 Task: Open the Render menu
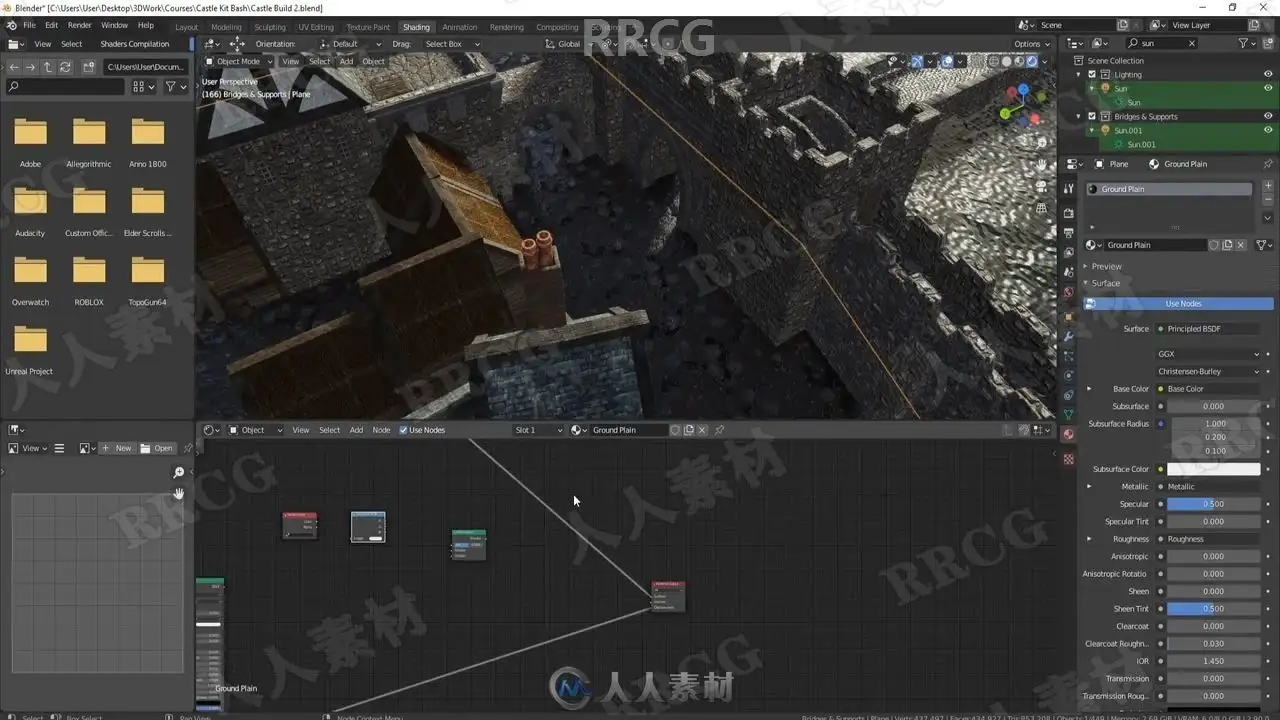click(x=79, y=25)
